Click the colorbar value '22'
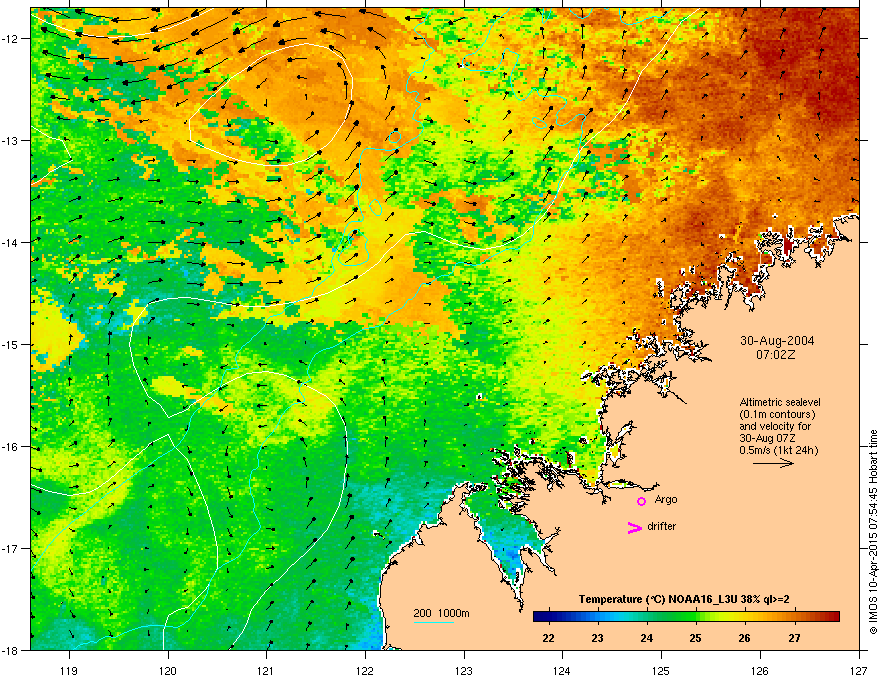Viewport: 880px width, 680px height. [x=548, y=638]
